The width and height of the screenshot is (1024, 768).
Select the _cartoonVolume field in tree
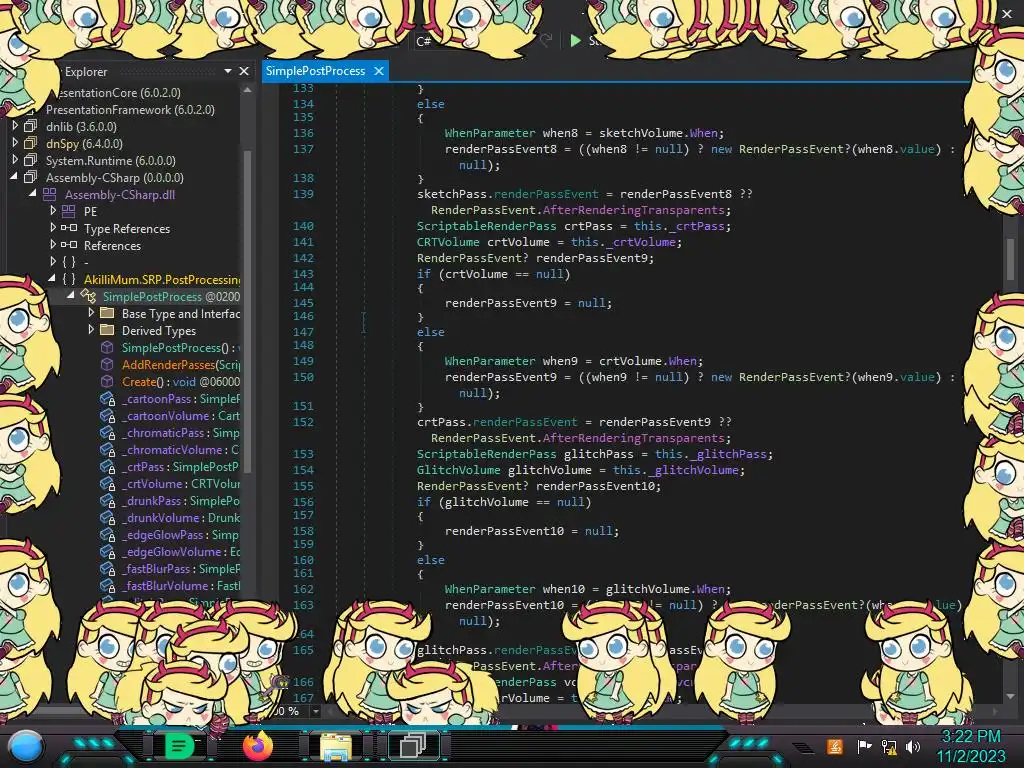click(x=181, y=415)
